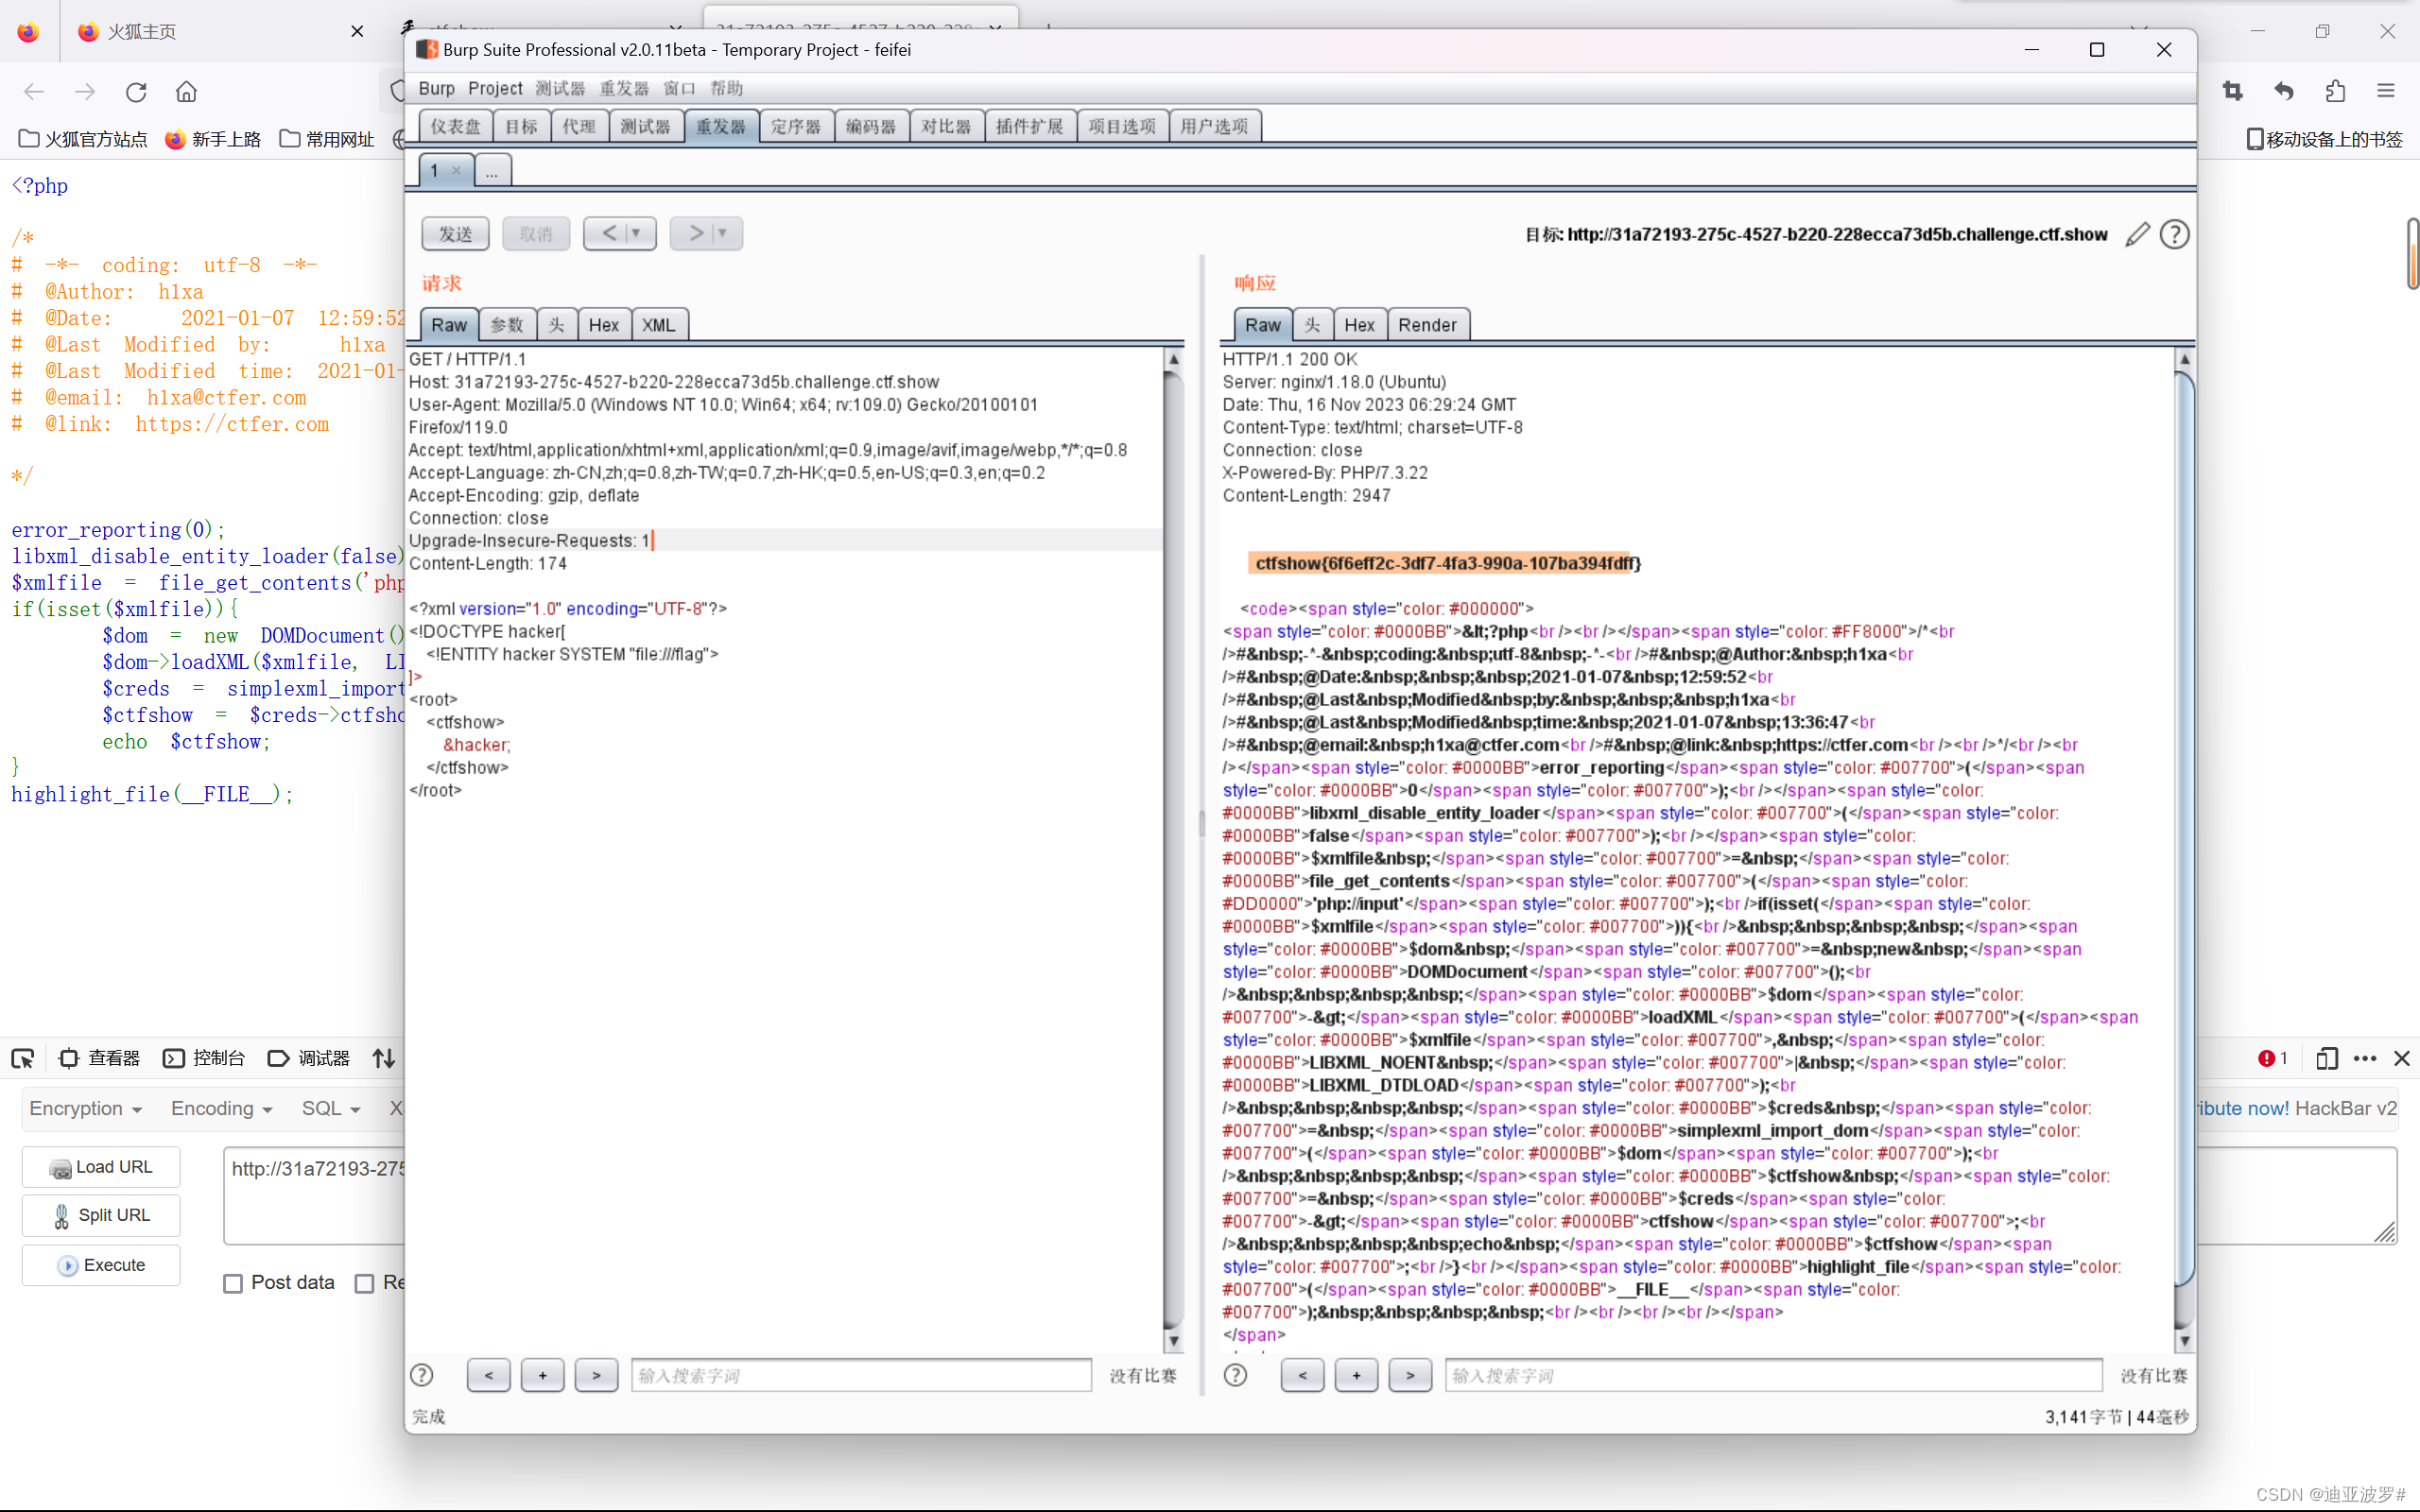Open the Firefox hamburger menu
The width and height of the screenshot is (2420, 1512).
click(2386, 91)
